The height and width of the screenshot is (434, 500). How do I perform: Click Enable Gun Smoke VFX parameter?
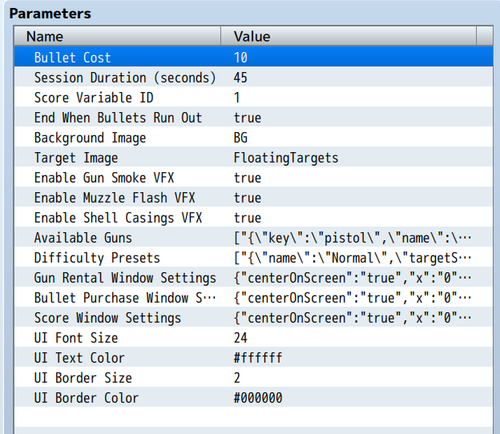click(253, 177)
